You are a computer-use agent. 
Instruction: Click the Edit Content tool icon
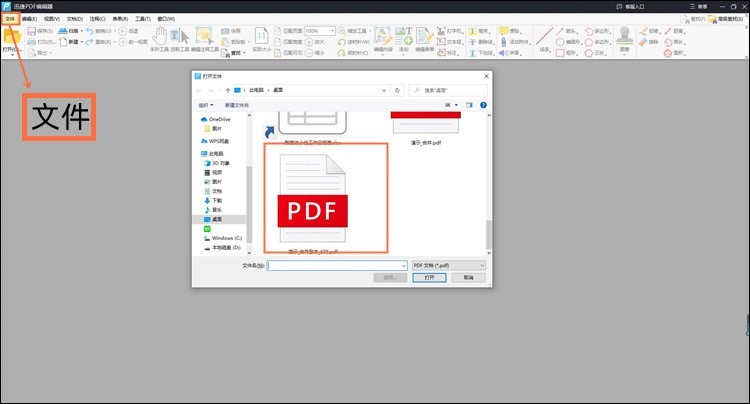click(x=382, y=36)
